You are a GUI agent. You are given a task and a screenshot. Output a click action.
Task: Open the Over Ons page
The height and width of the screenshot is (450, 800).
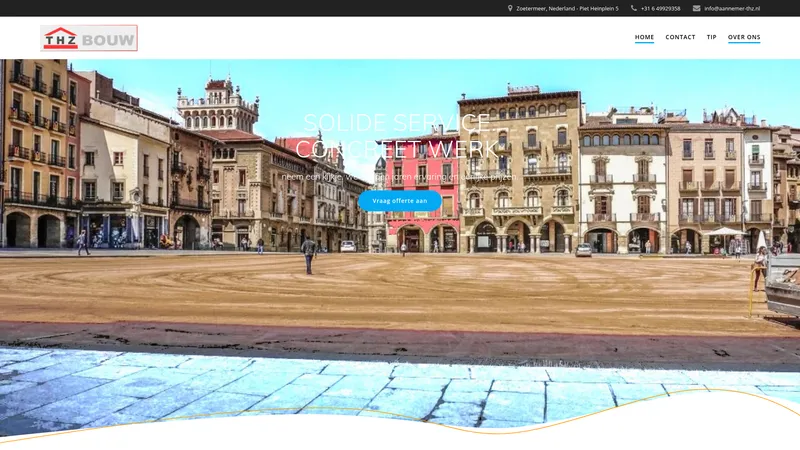(x=744, y=37)
